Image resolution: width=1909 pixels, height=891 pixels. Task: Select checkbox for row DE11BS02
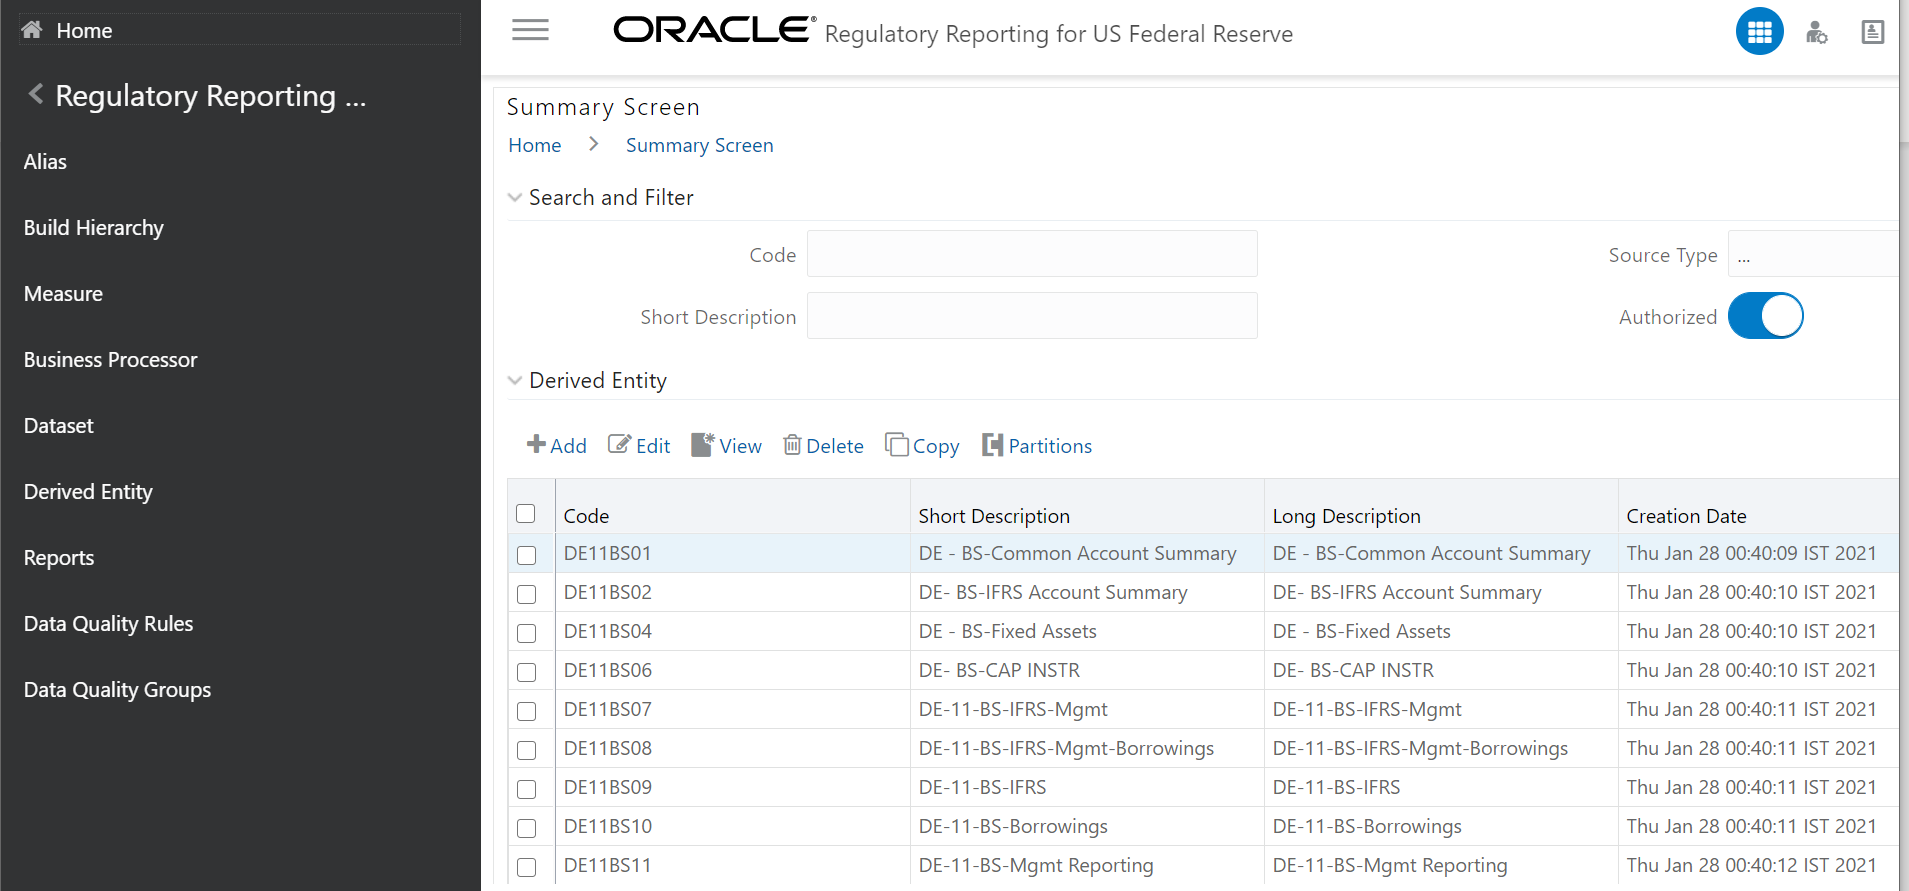click(527, 594)
